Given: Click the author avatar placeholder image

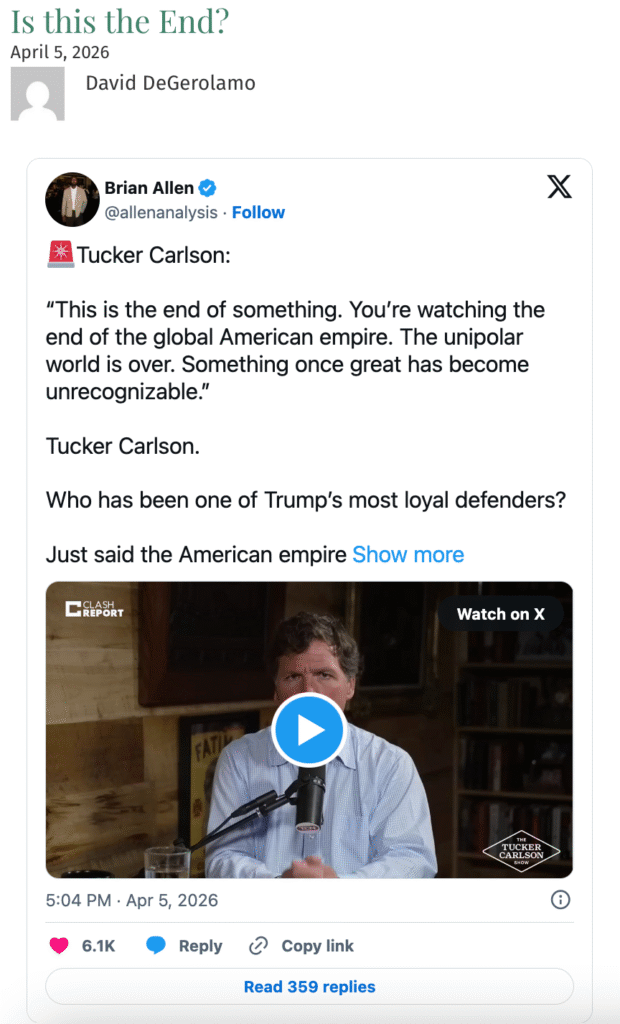Looking at the screenshot, I should 37,94.
